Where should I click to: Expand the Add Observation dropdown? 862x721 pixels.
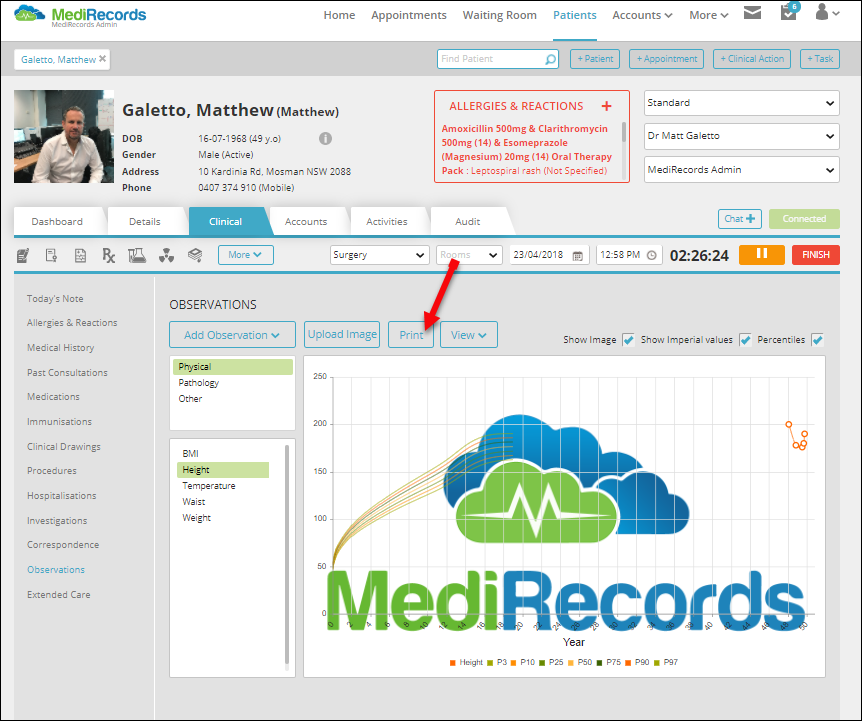[x=232, y=335]
